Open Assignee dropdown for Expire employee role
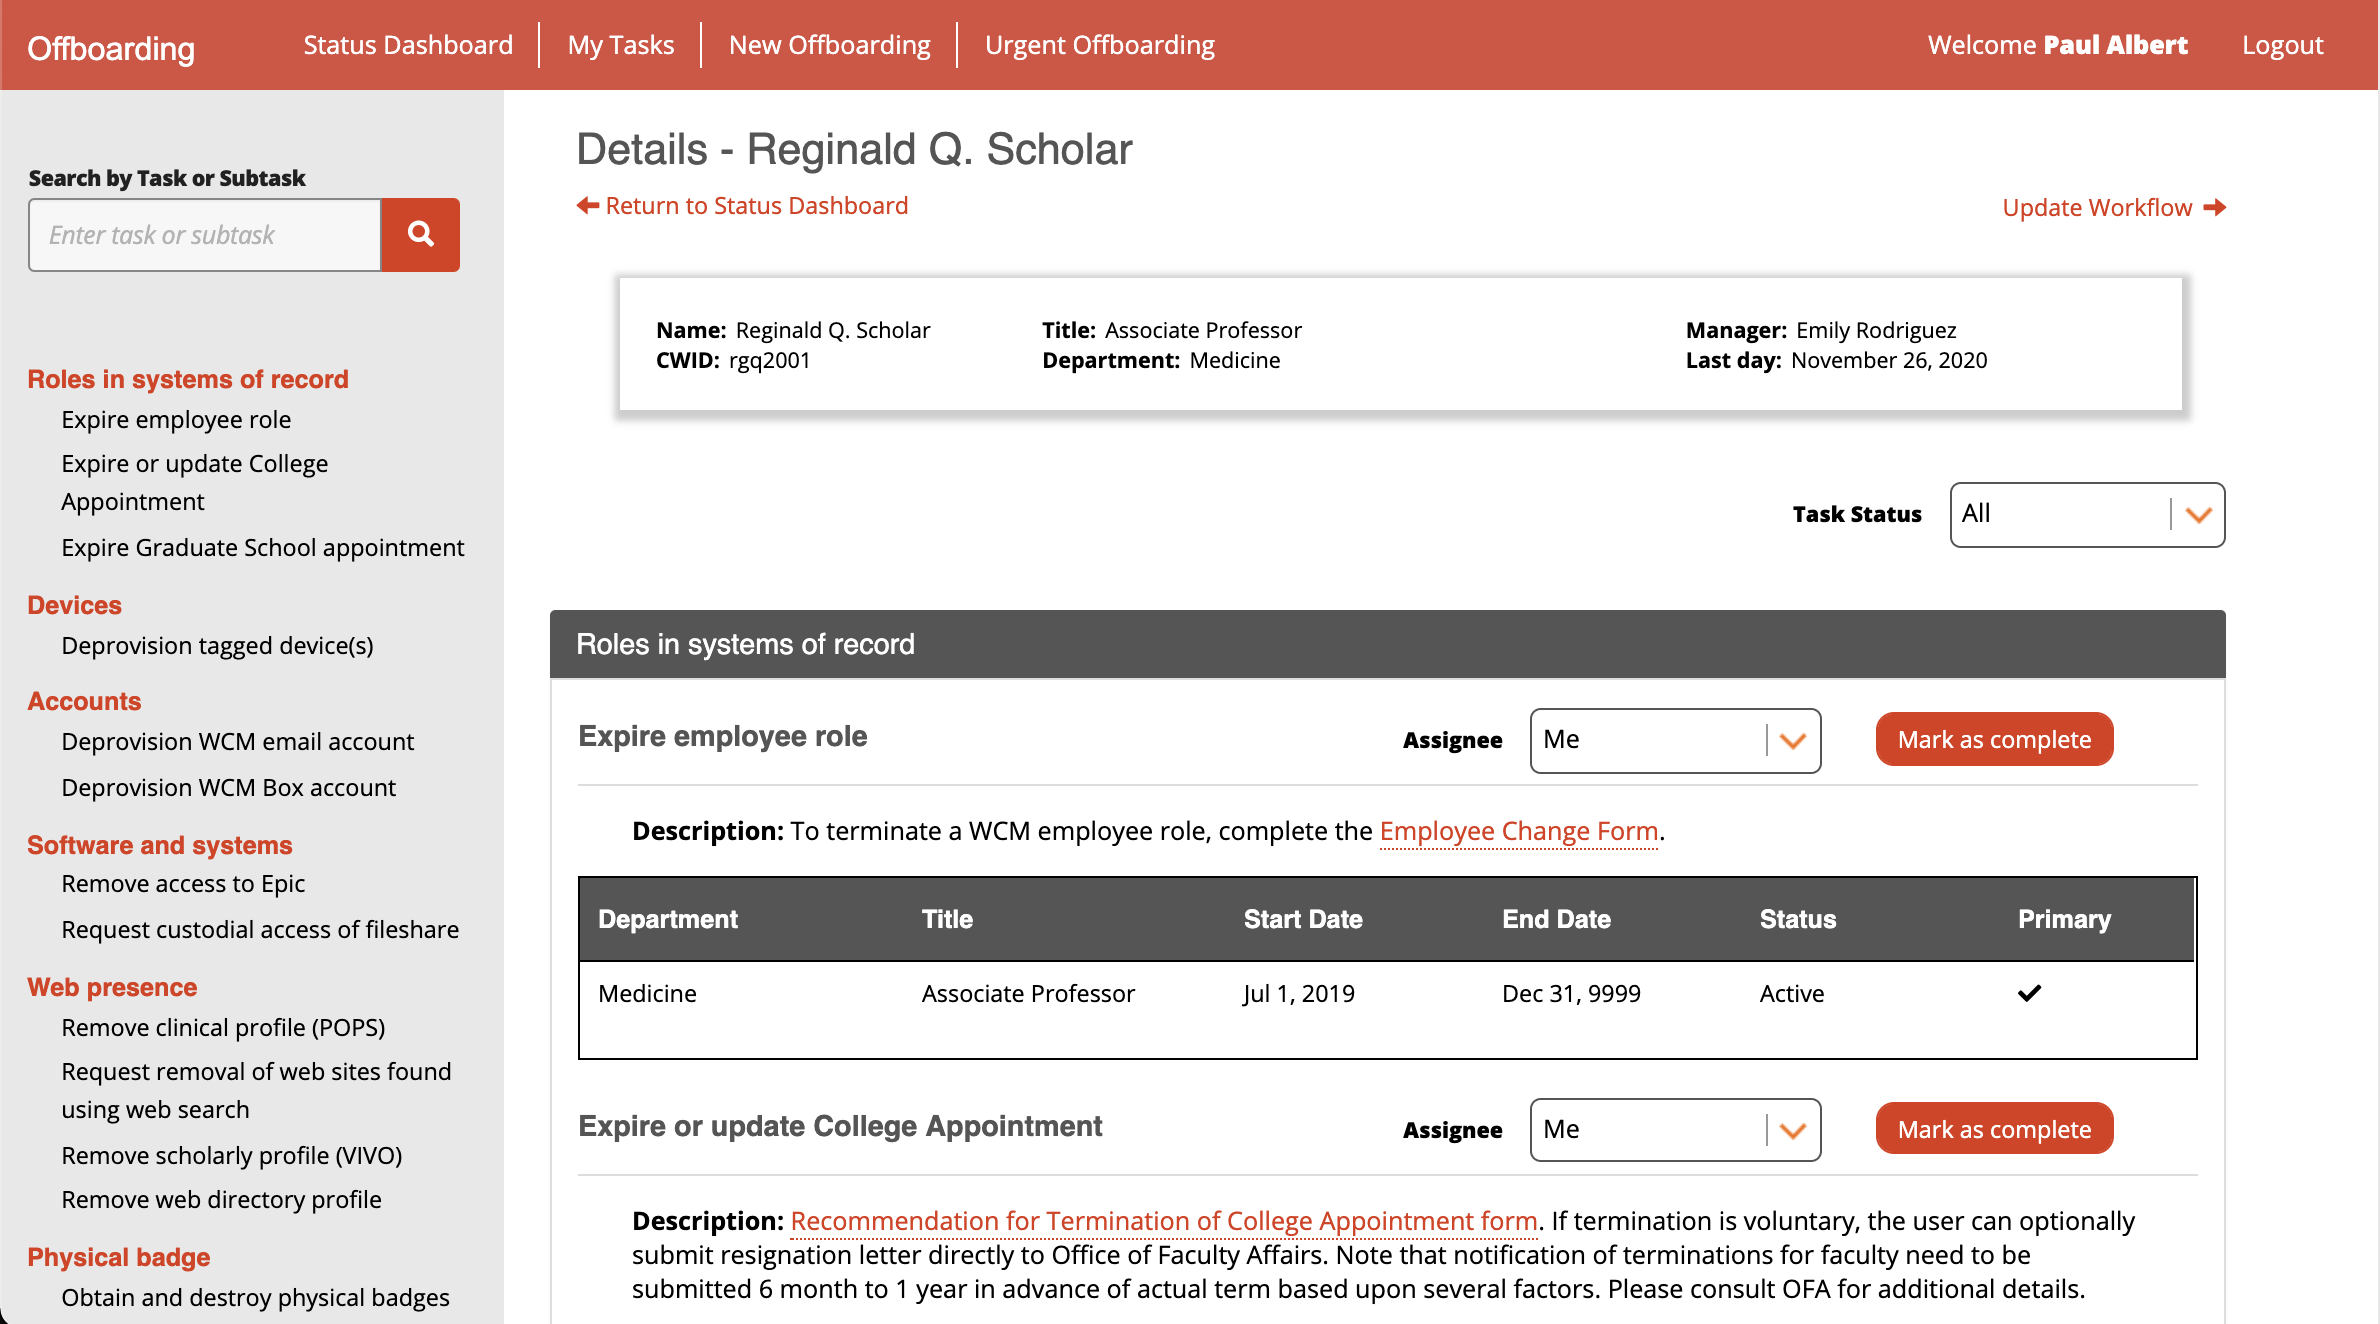Screen dimensions: 2380x1324 (x=1675, y=740)
